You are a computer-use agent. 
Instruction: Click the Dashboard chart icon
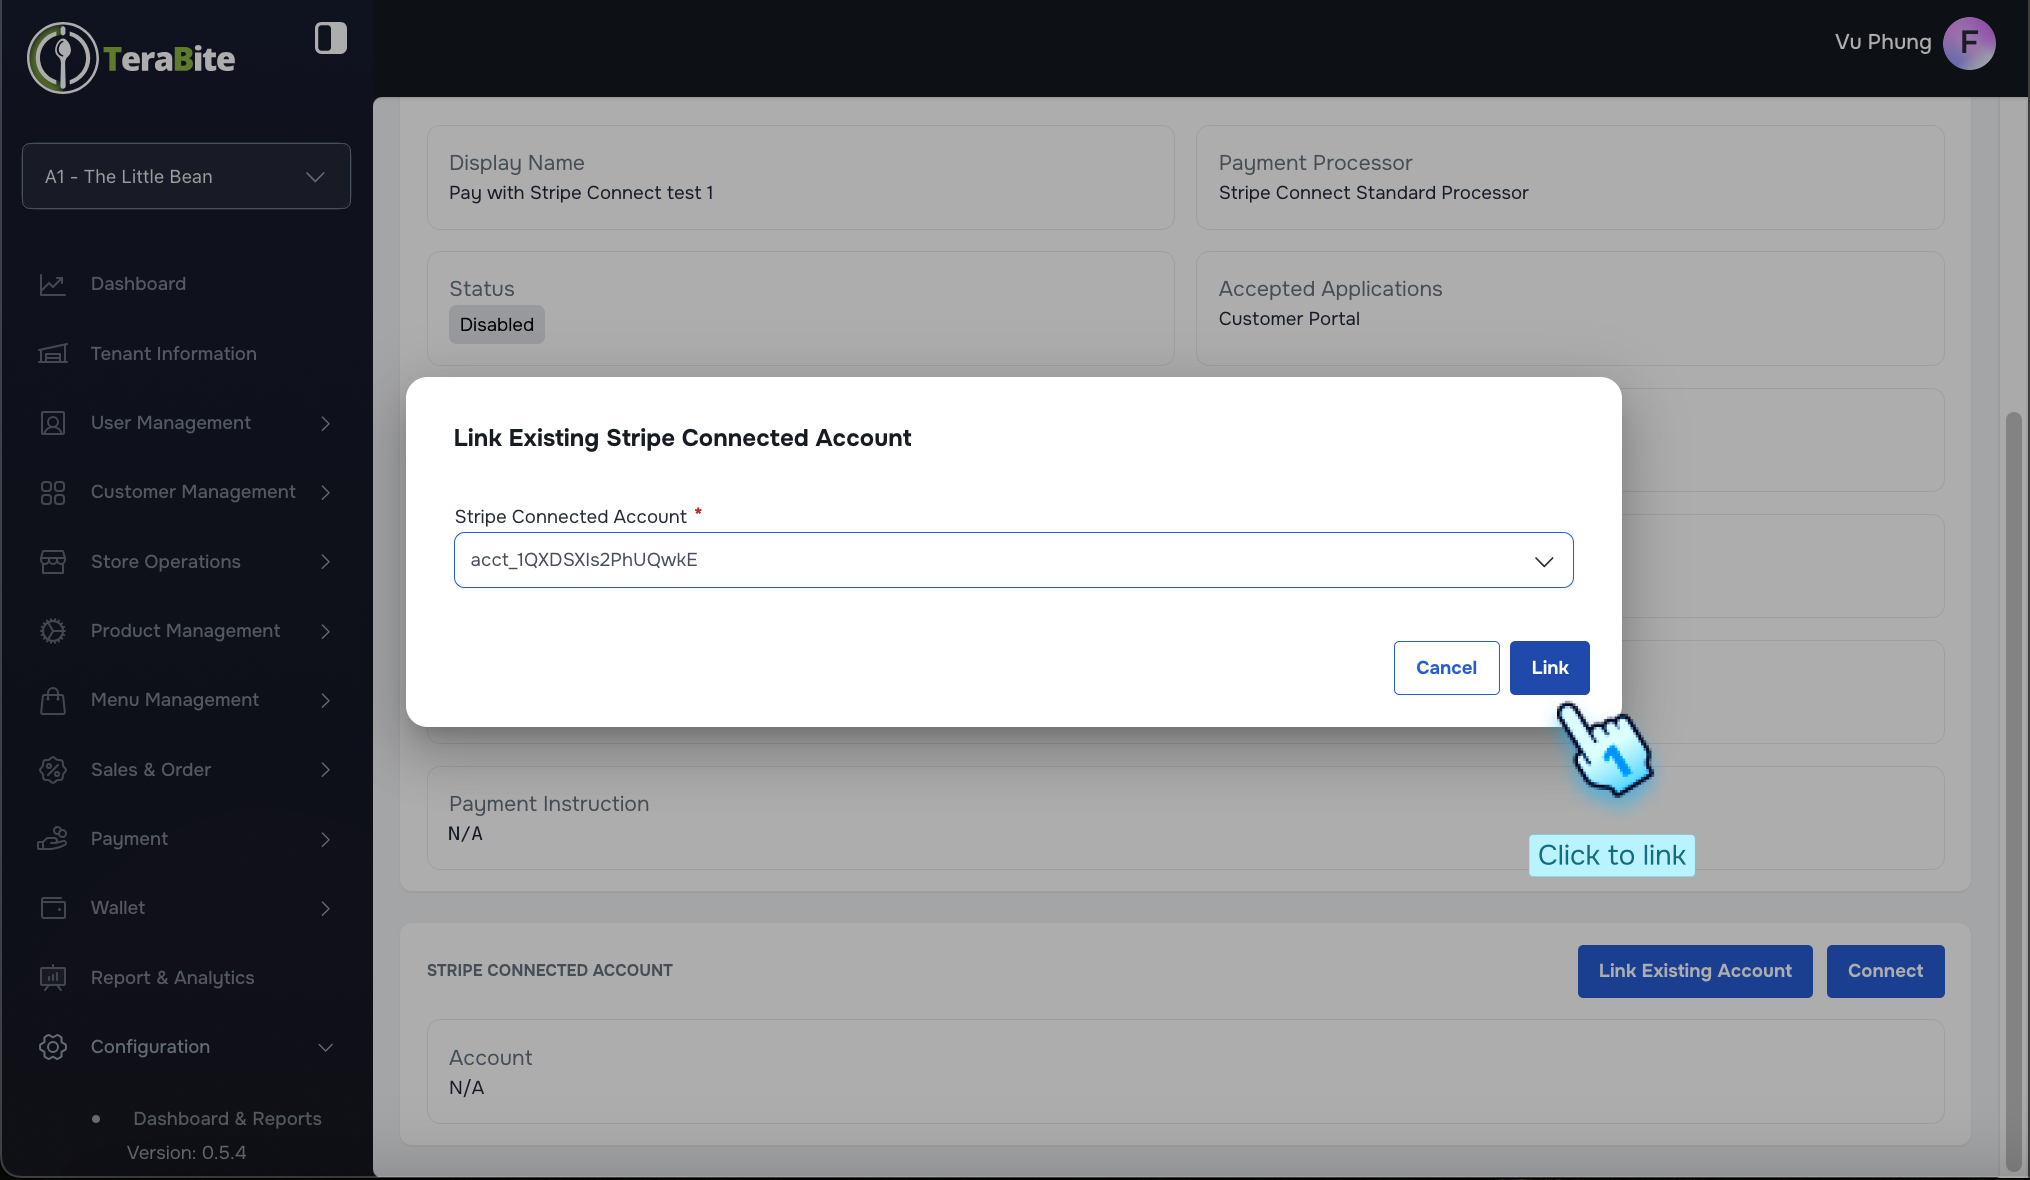pos(52,284)
